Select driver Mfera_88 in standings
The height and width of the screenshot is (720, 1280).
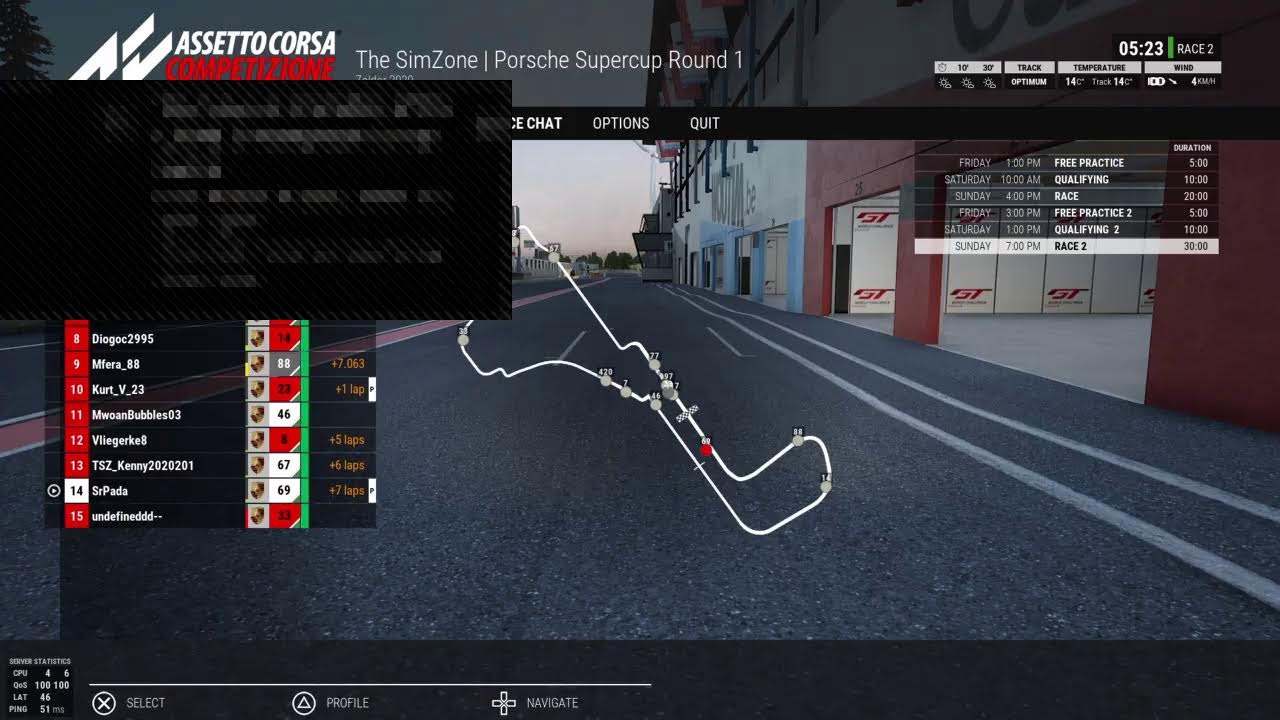pyautogui.click(x=116, y=364)
